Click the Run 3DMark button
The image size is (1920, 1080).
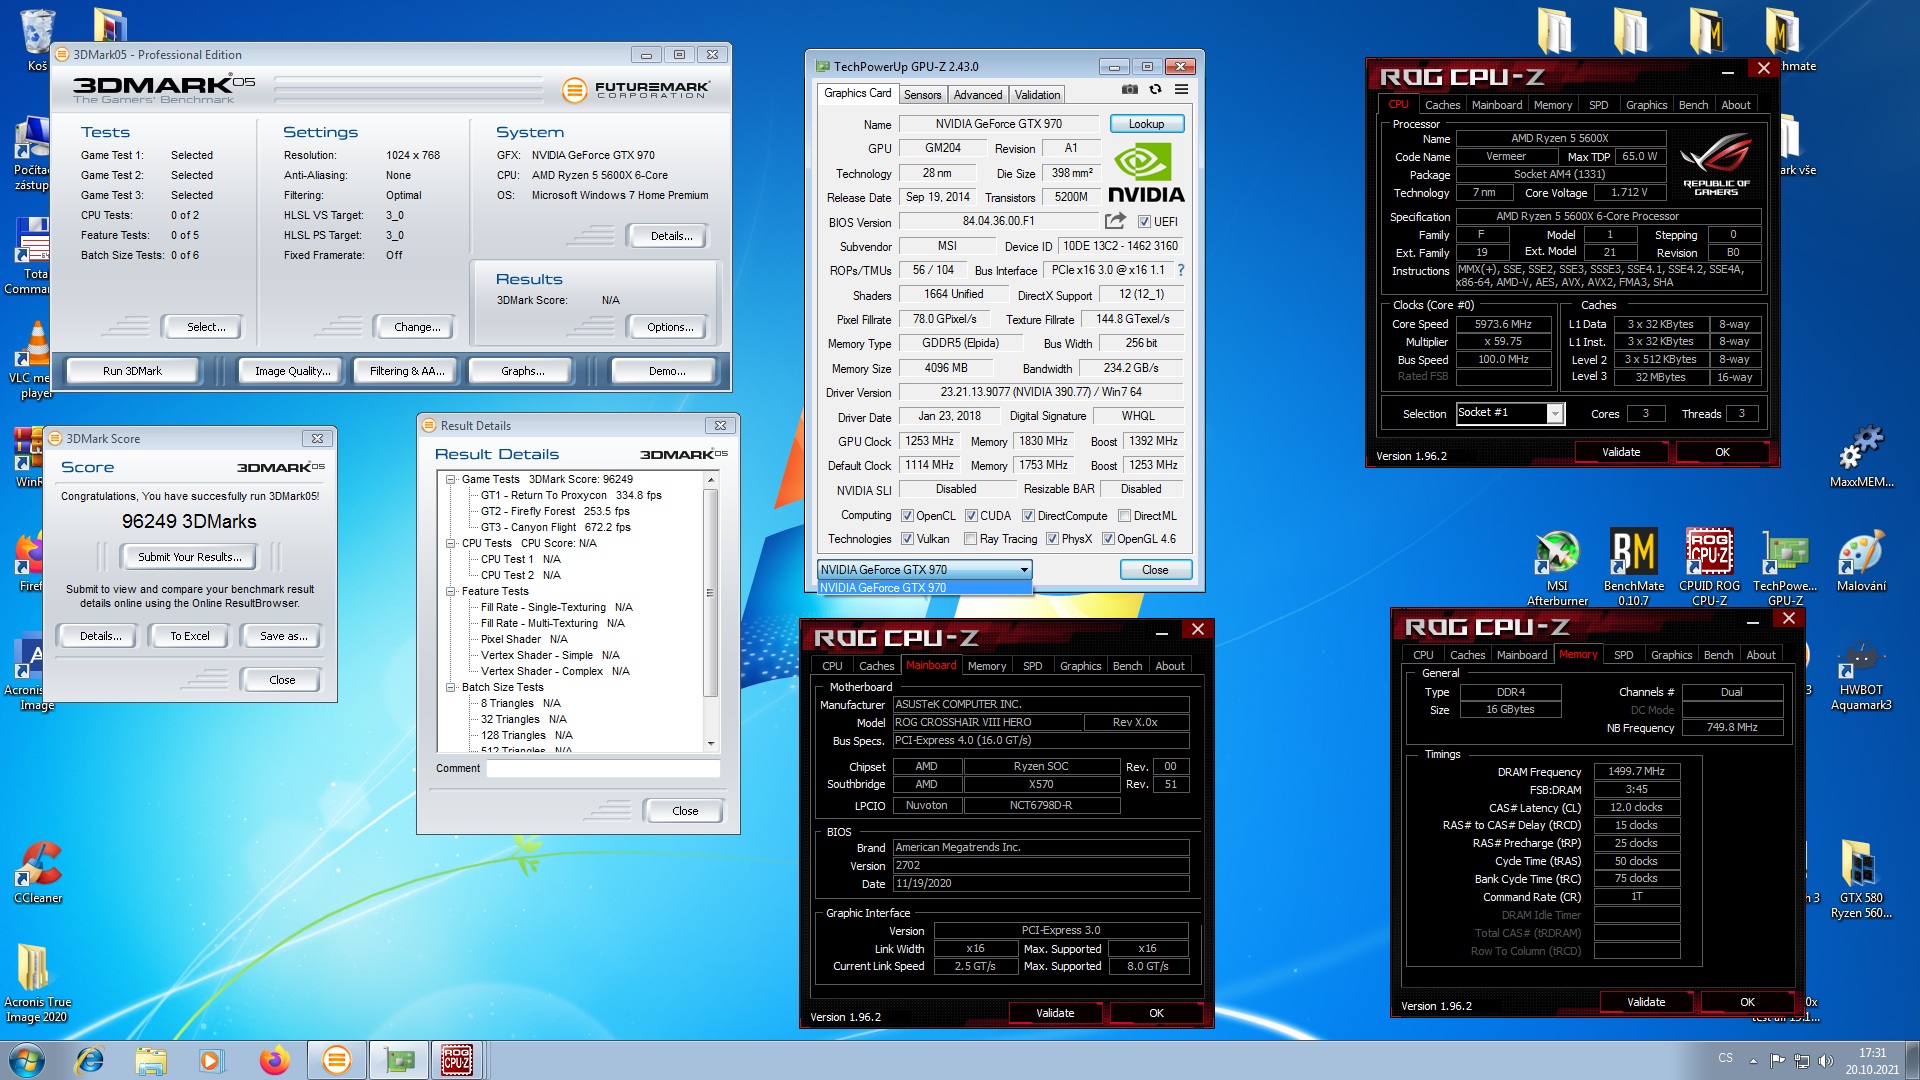coord(132,371)
